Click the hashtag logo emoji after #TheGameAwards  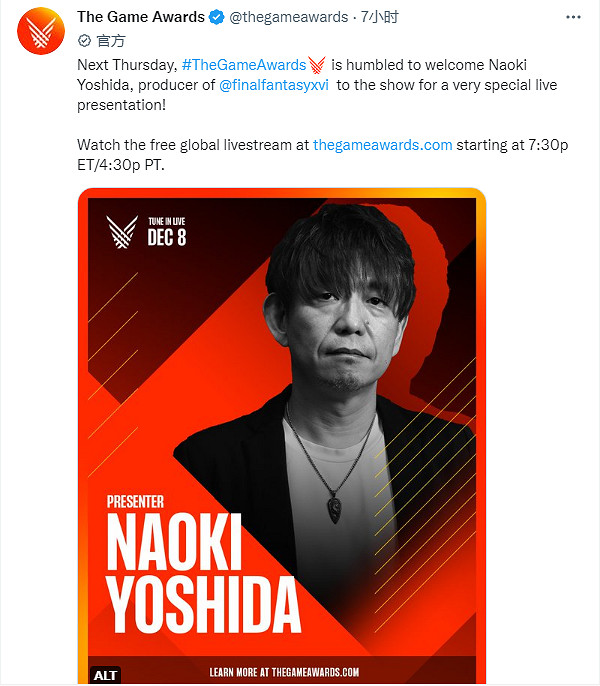(317, 65)
